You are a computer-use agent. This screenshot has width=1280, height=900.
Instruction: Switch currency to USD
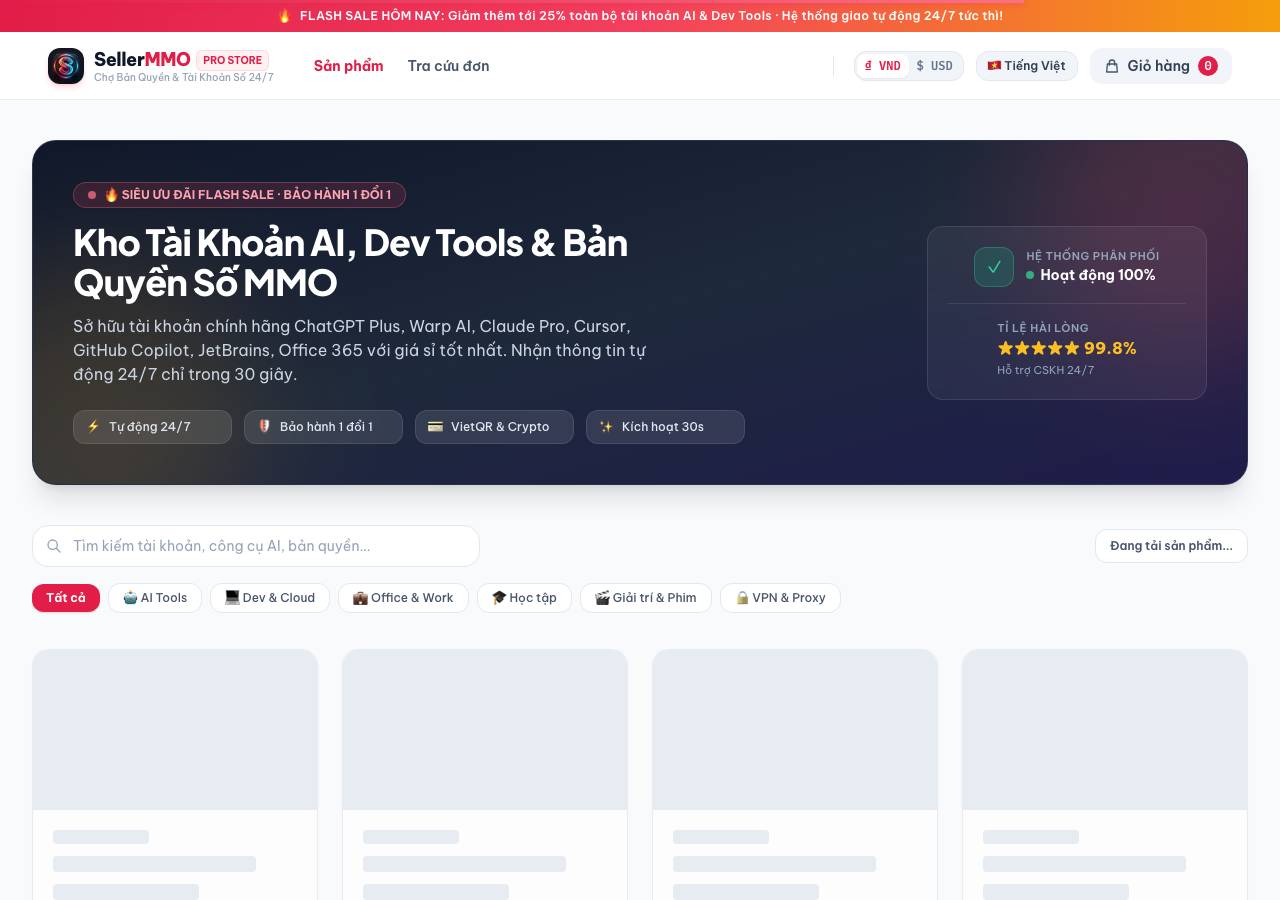coord(935,66)
